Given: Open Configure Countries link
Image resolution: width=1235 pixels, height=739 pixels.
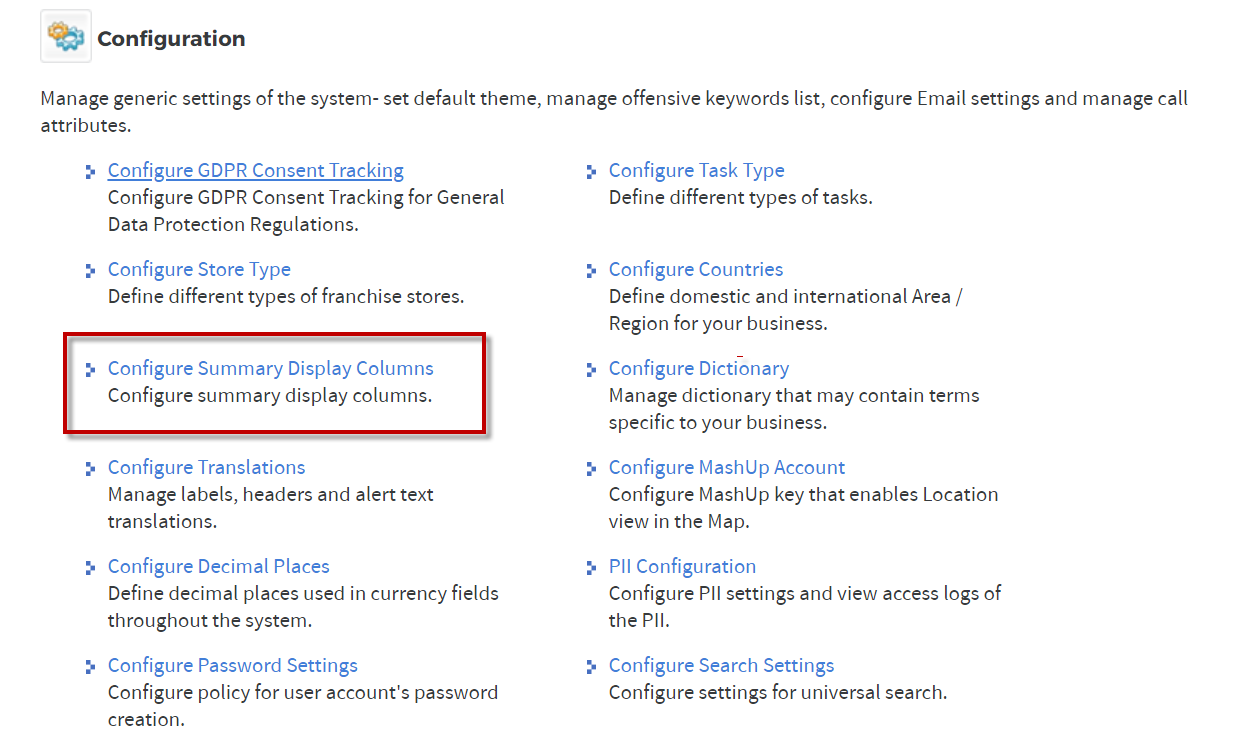Looking at the screenshot, I should [696, 269].
